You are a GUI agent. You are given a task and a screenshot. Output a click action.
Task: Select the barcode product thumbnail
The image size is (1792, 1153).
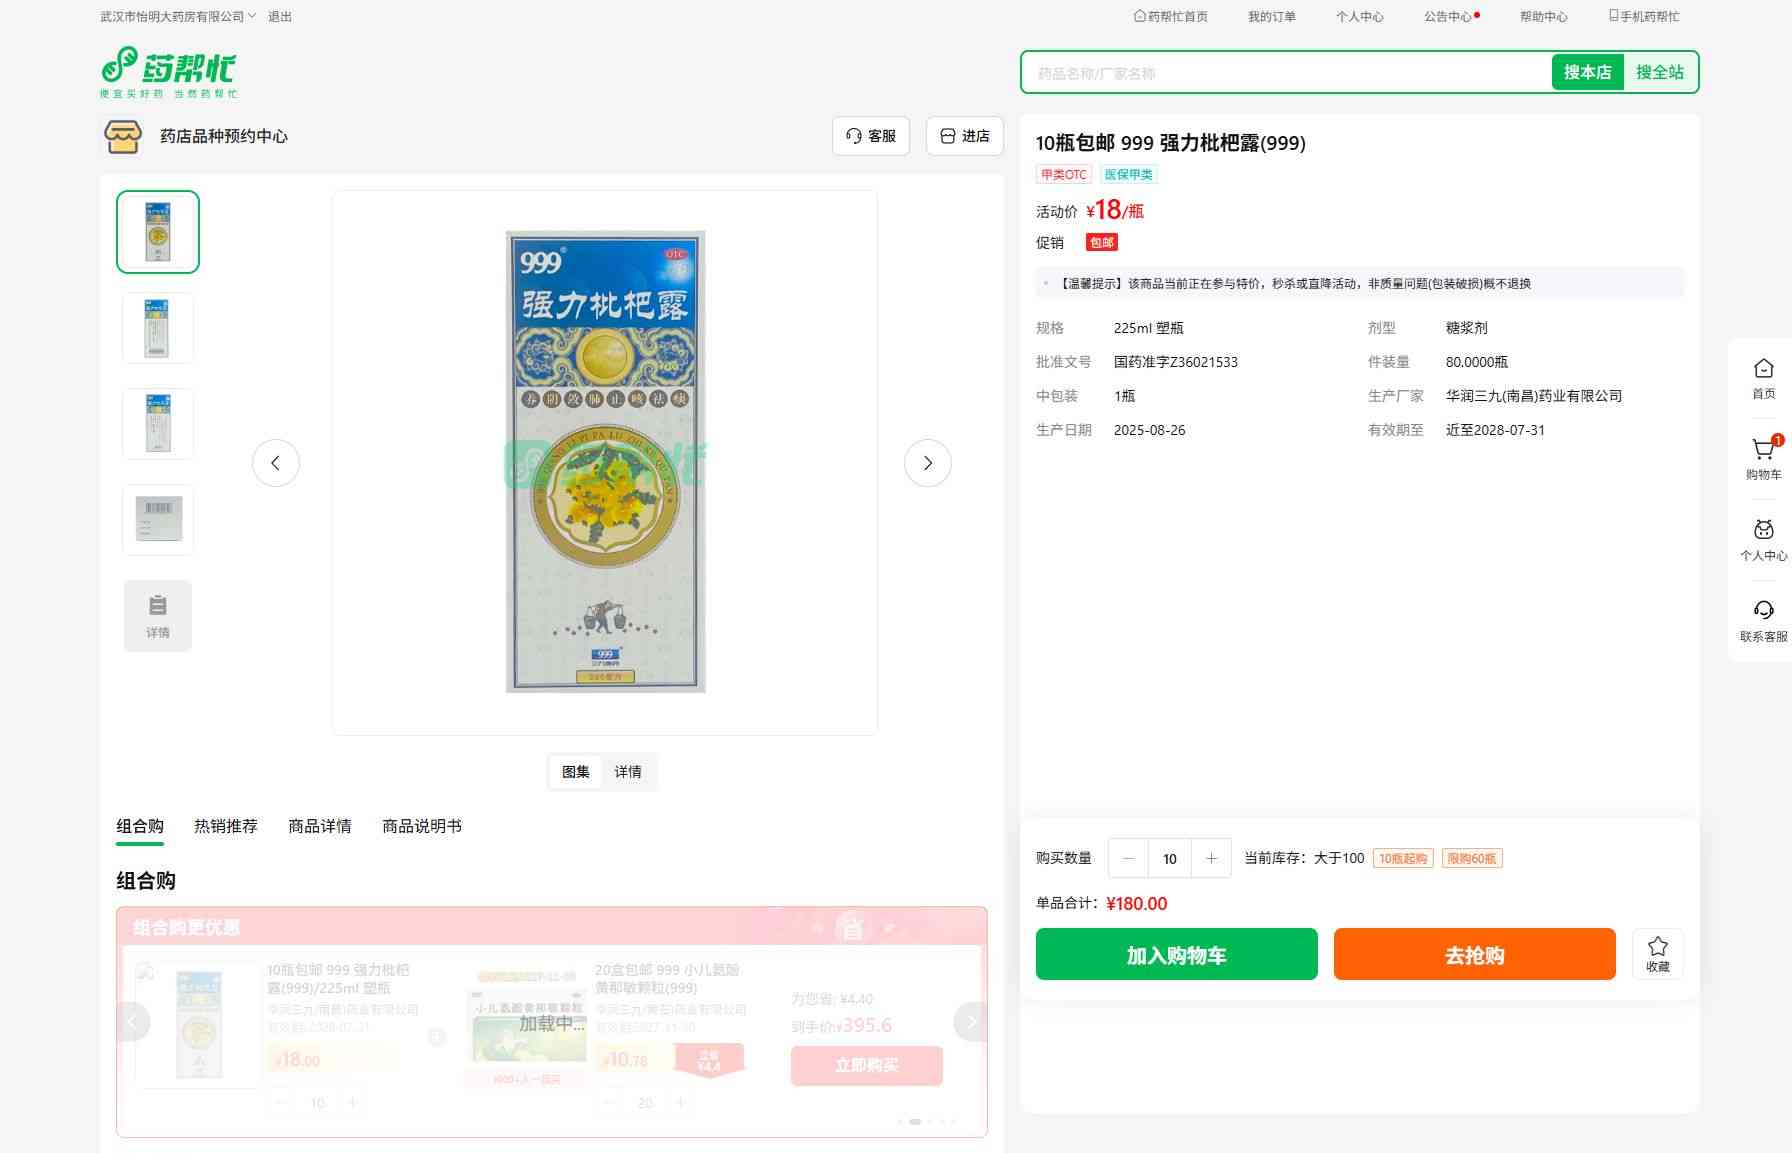pyautogui.click(x=158, y=520)
